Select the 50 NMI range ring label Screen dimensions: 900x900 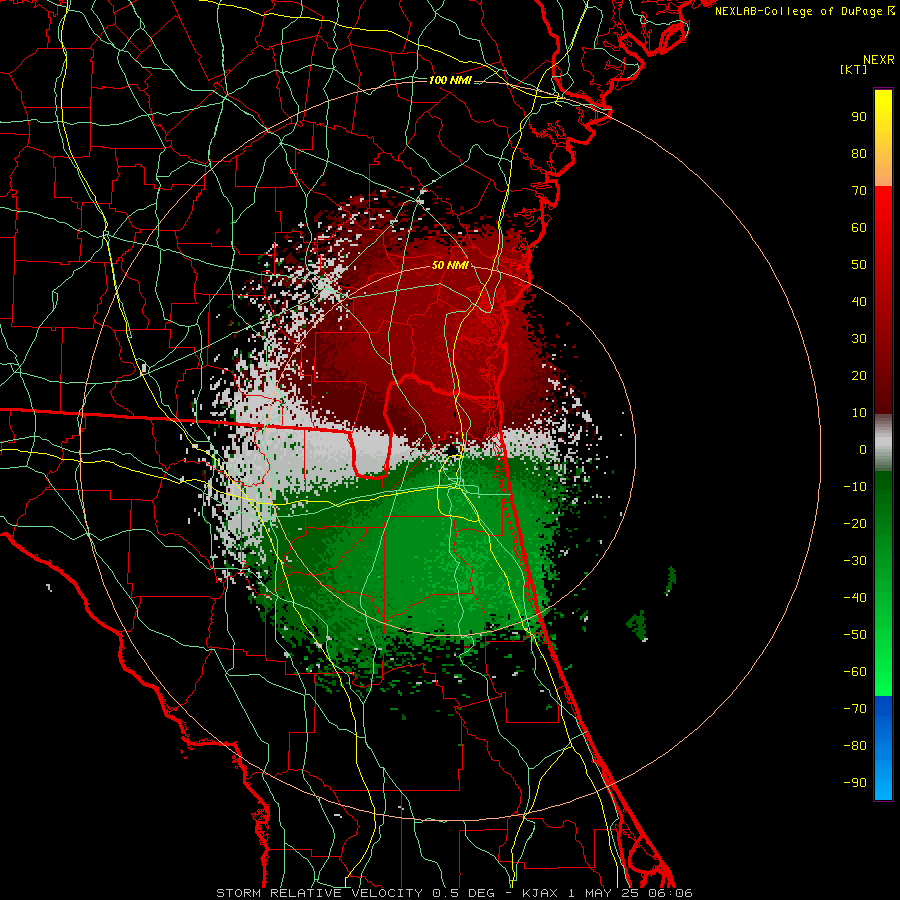451,265
